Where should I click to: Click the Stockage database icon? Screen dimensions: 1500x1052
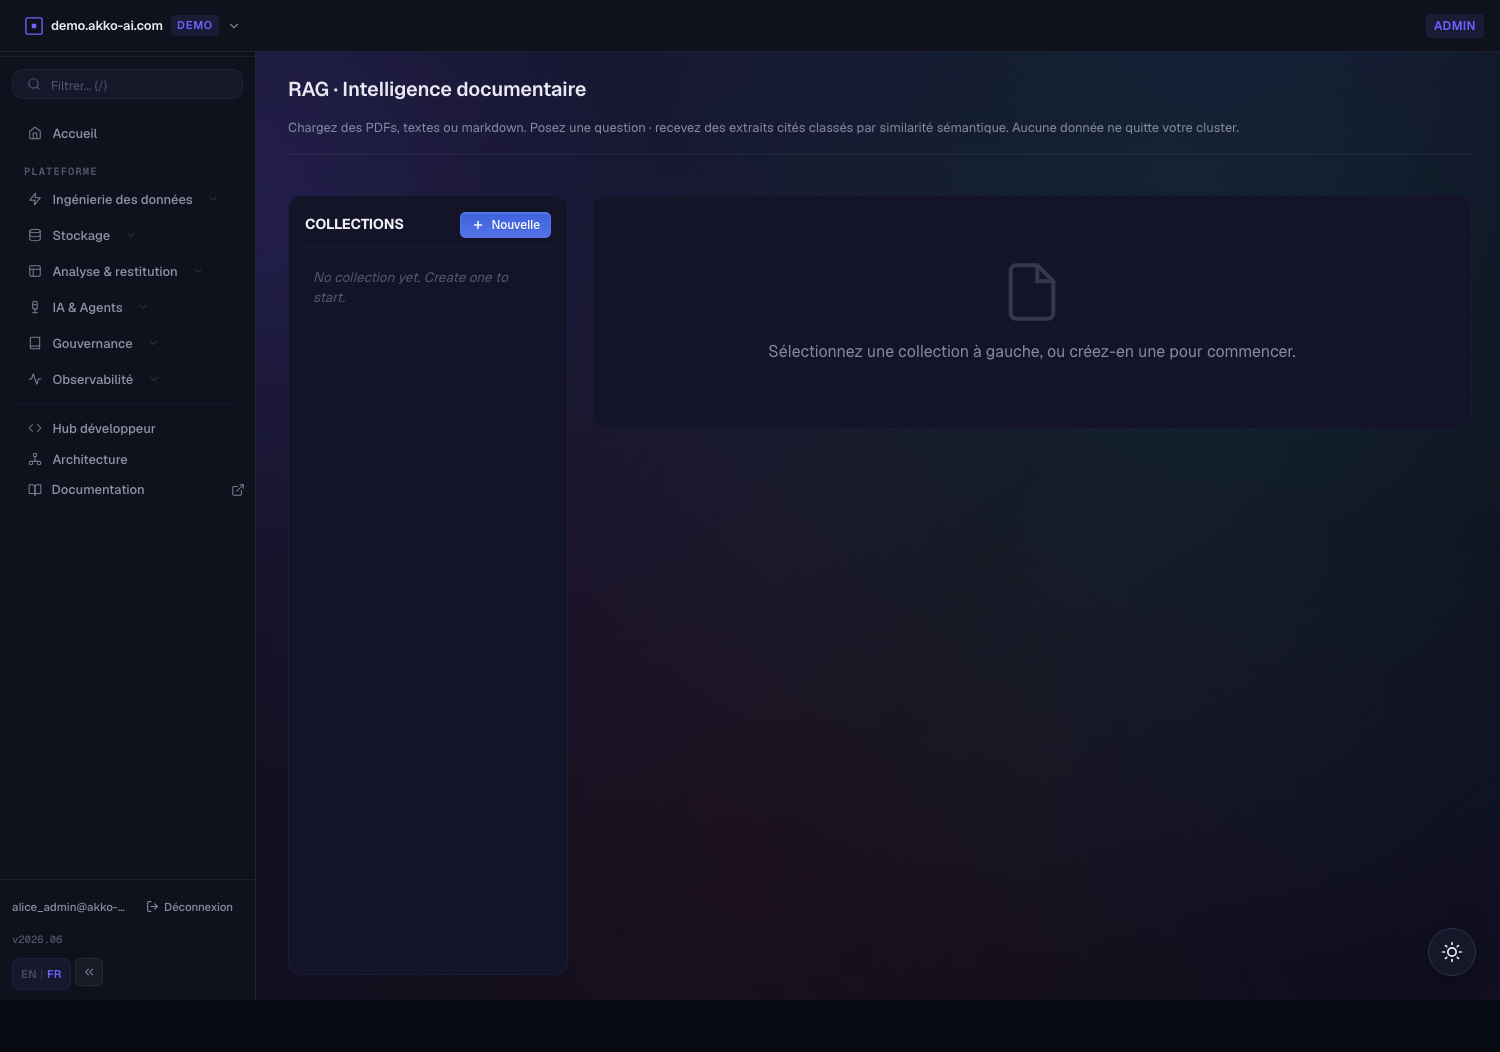point(35,236)
